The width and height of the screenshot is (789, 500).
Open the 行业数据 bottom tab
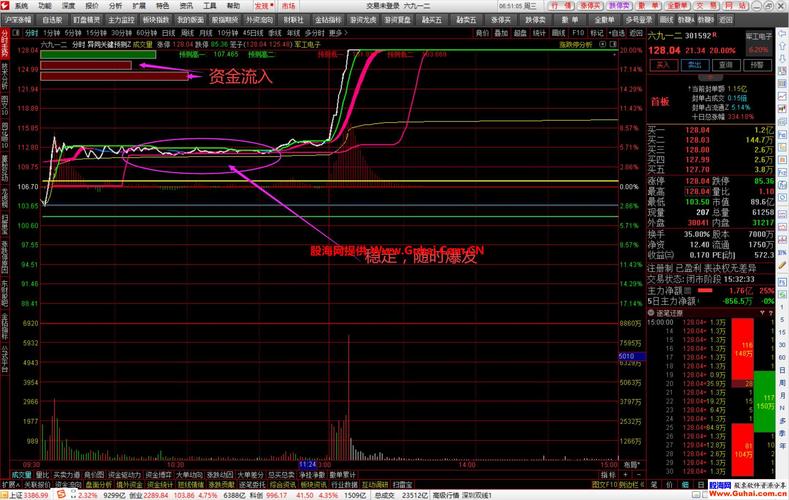click(x=344, y=485)
